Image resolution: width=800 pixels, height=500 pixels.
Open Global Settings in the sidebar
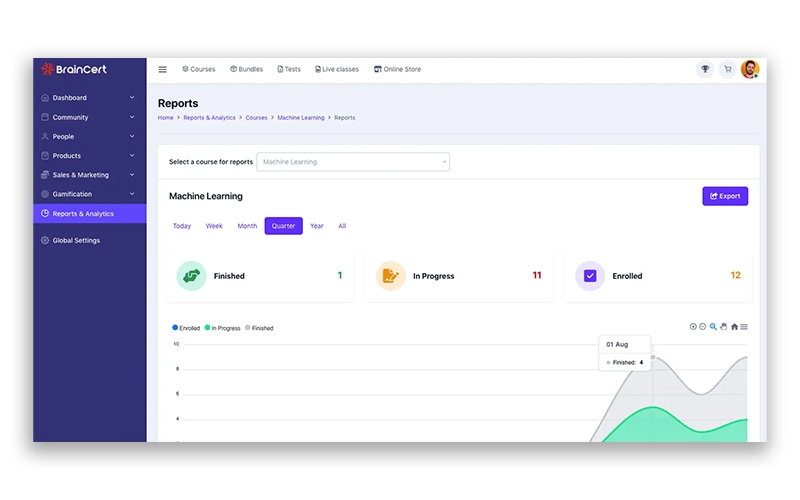coord(76,240)
